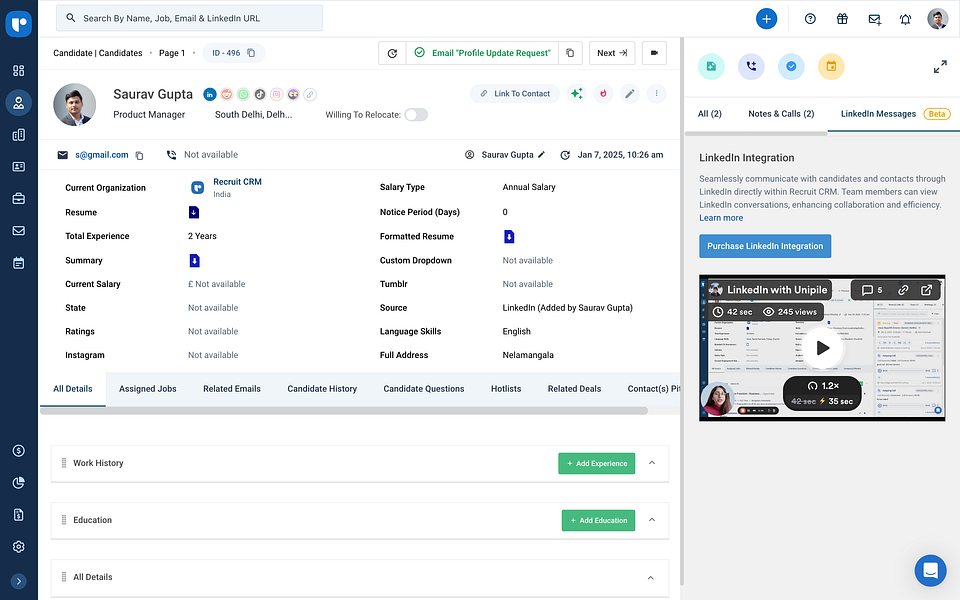Viewport: 960px width, 600px height.
Task: Expand the right panel with the expand arrows
Action: (940, 66)
